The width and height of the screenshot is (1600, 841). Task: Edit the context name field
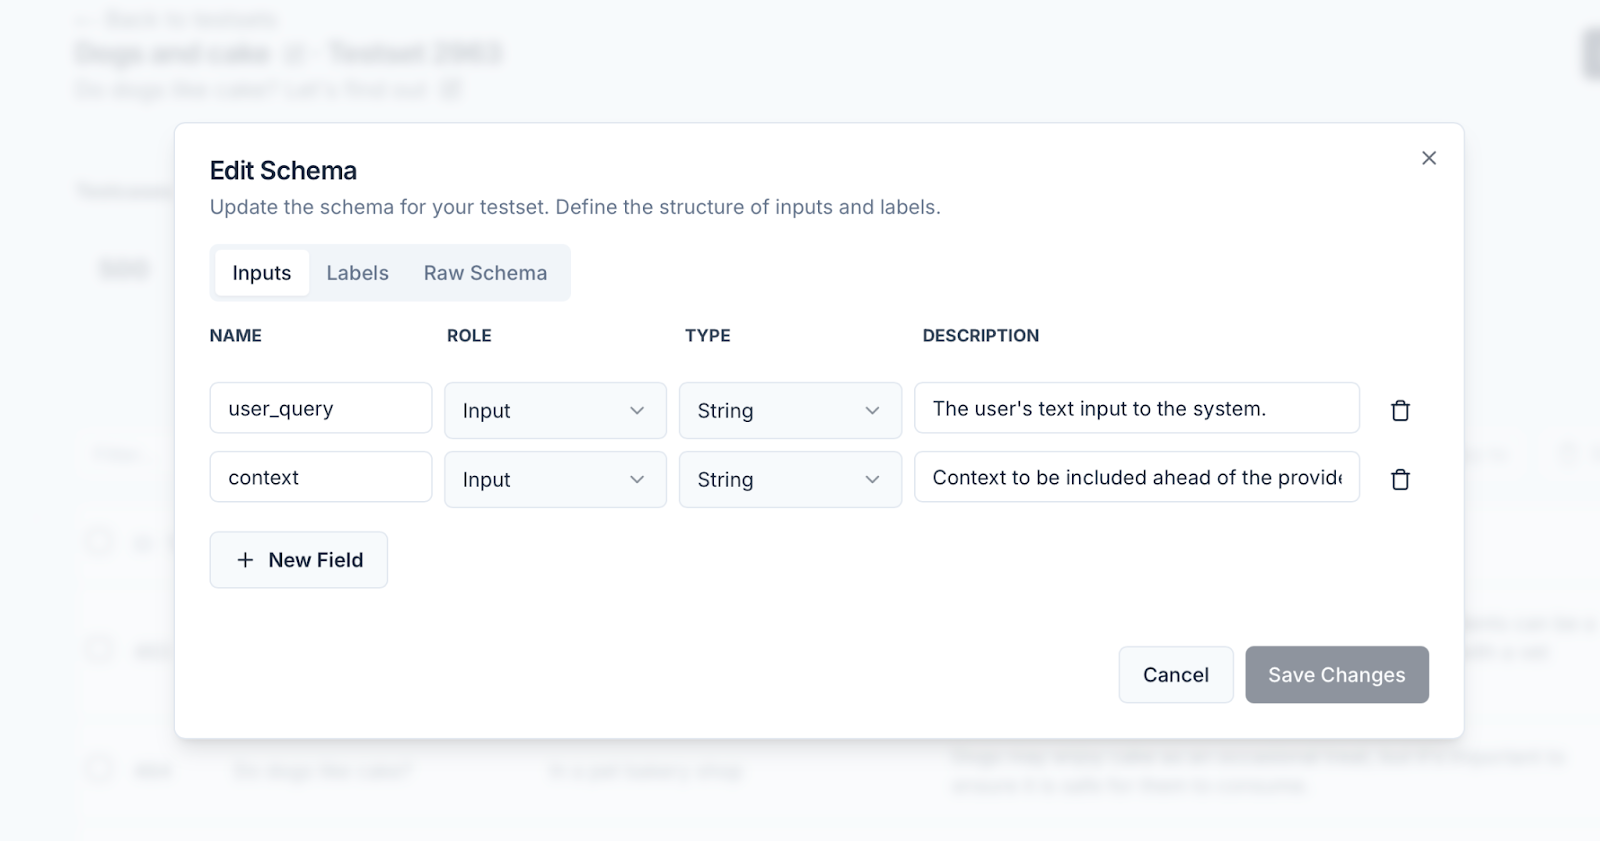click(x=320, y=477)
